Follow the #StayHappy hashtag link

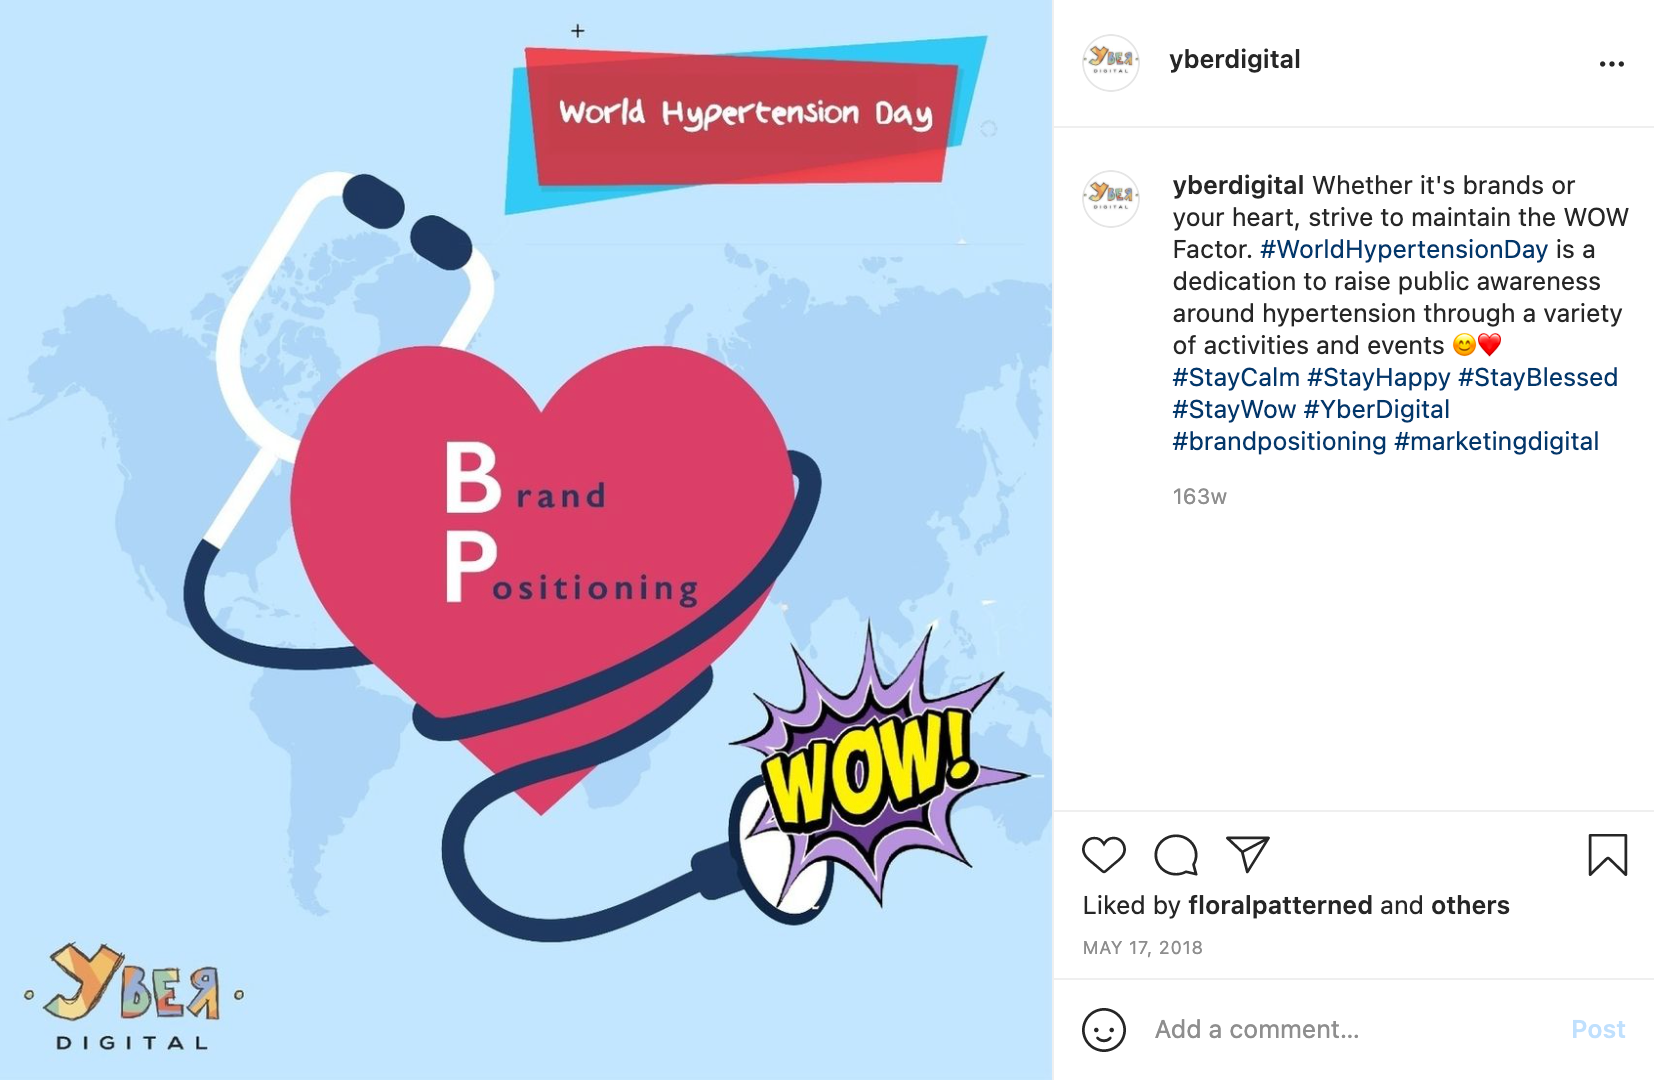coord(1378,377)
